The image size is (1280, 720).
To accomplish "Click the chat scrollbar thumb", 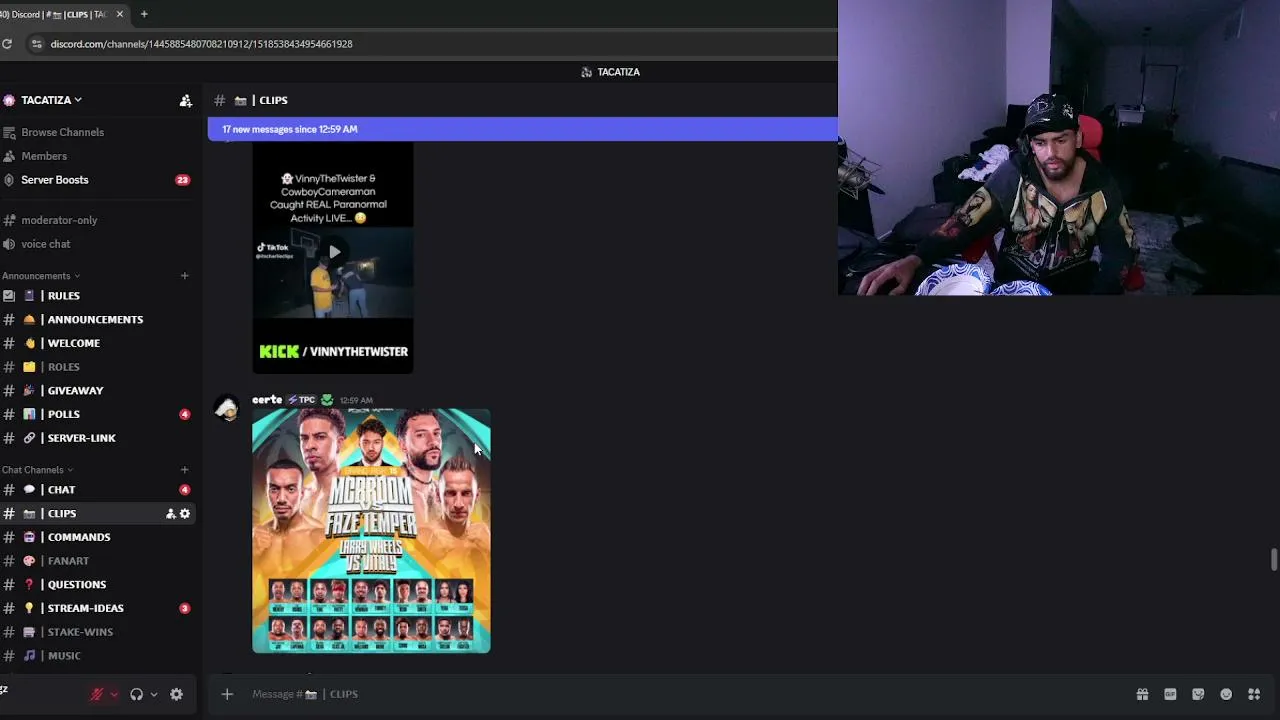I will coord(1274,560).
